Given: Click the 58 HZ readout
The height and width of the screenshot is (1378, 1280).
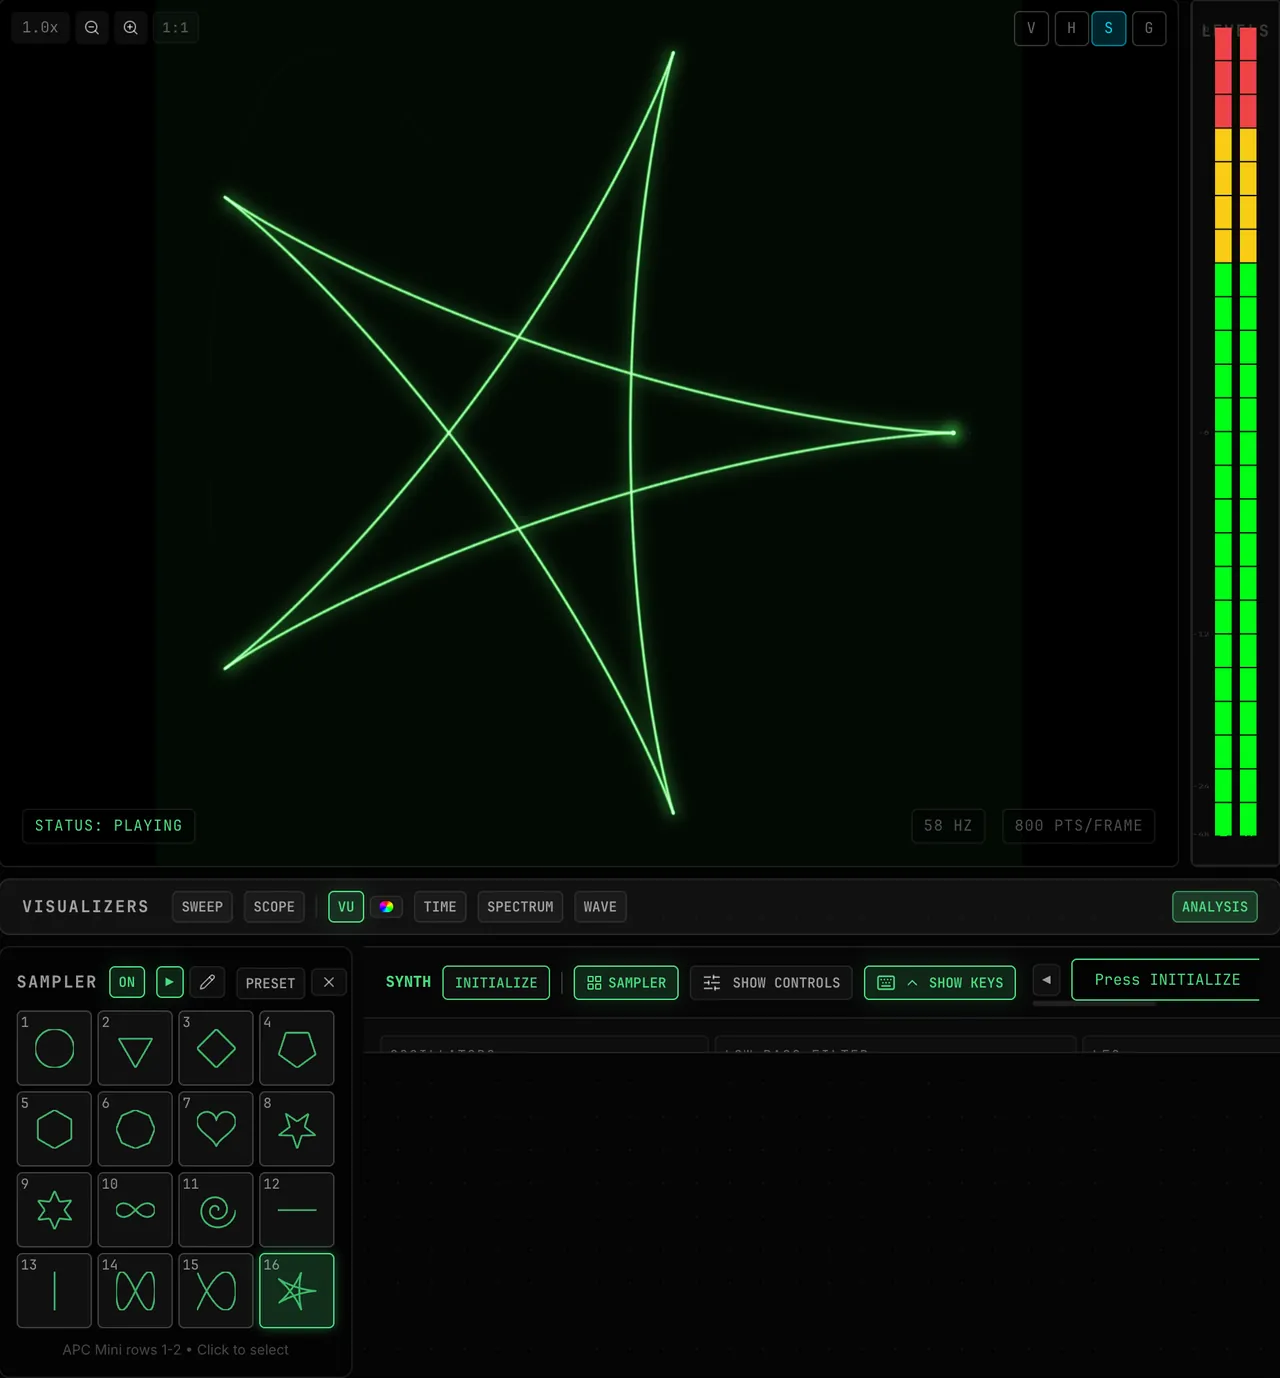Looking at the screenshot, I should click(x=948, y=826).
